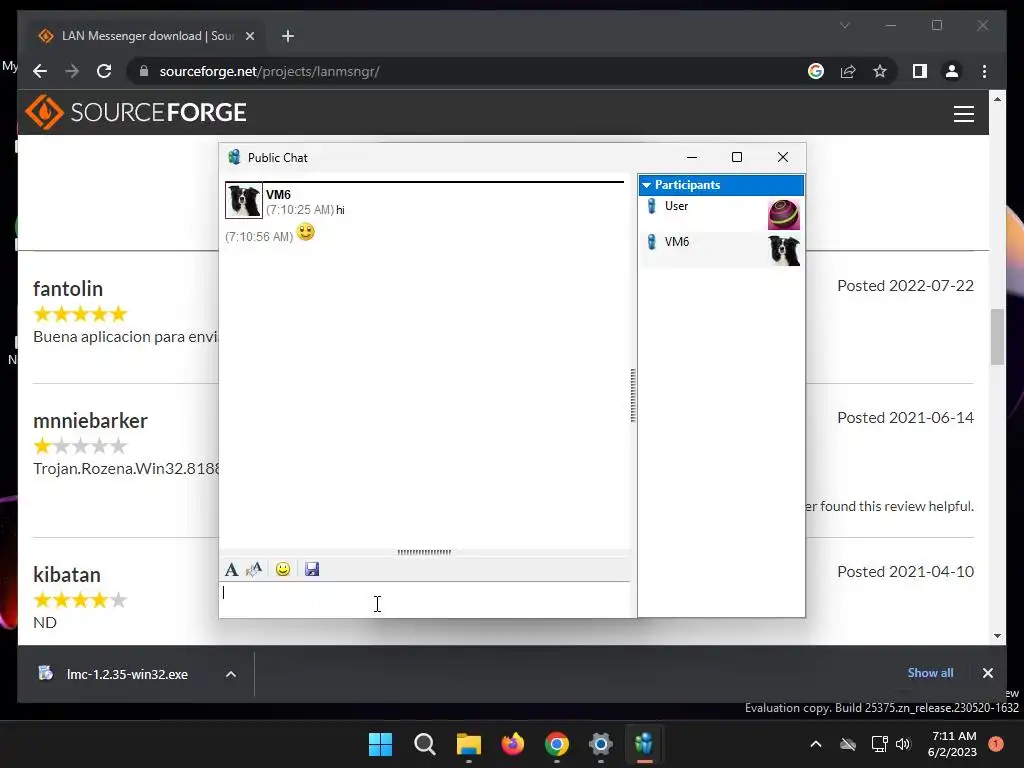This screenshot has width=1024, height=768.
Task: Click the page vertical scrollbar thumb
Action: click(997, 336)
